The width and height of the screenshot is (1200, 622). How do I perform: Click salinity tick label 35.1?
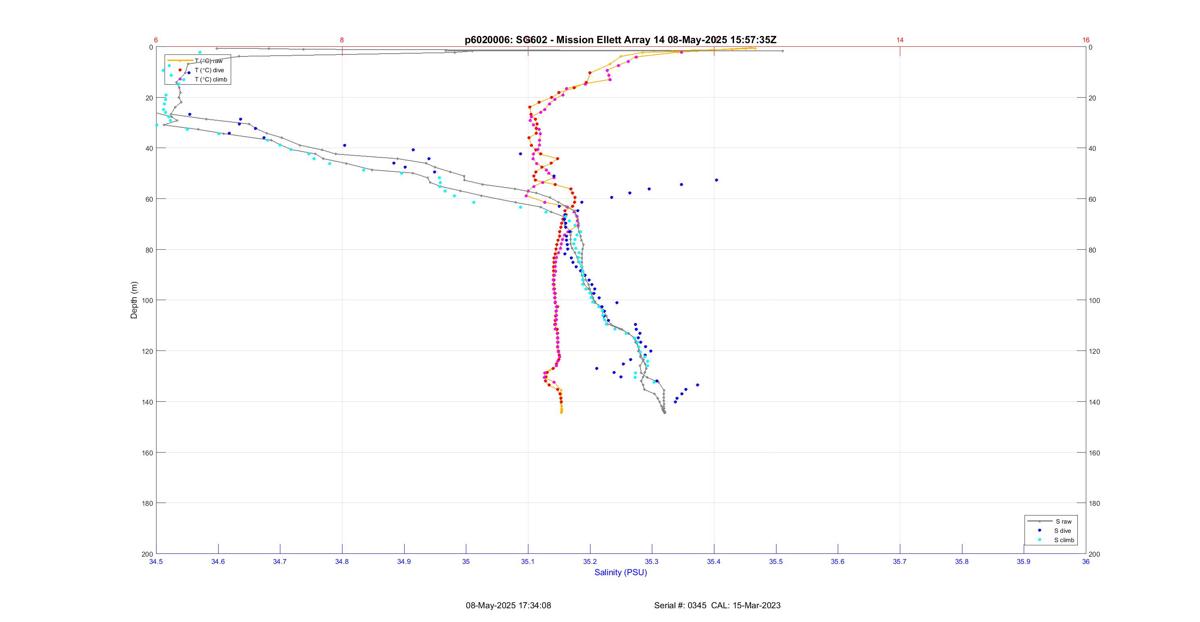pyautogui.click(x=528, y=562)
